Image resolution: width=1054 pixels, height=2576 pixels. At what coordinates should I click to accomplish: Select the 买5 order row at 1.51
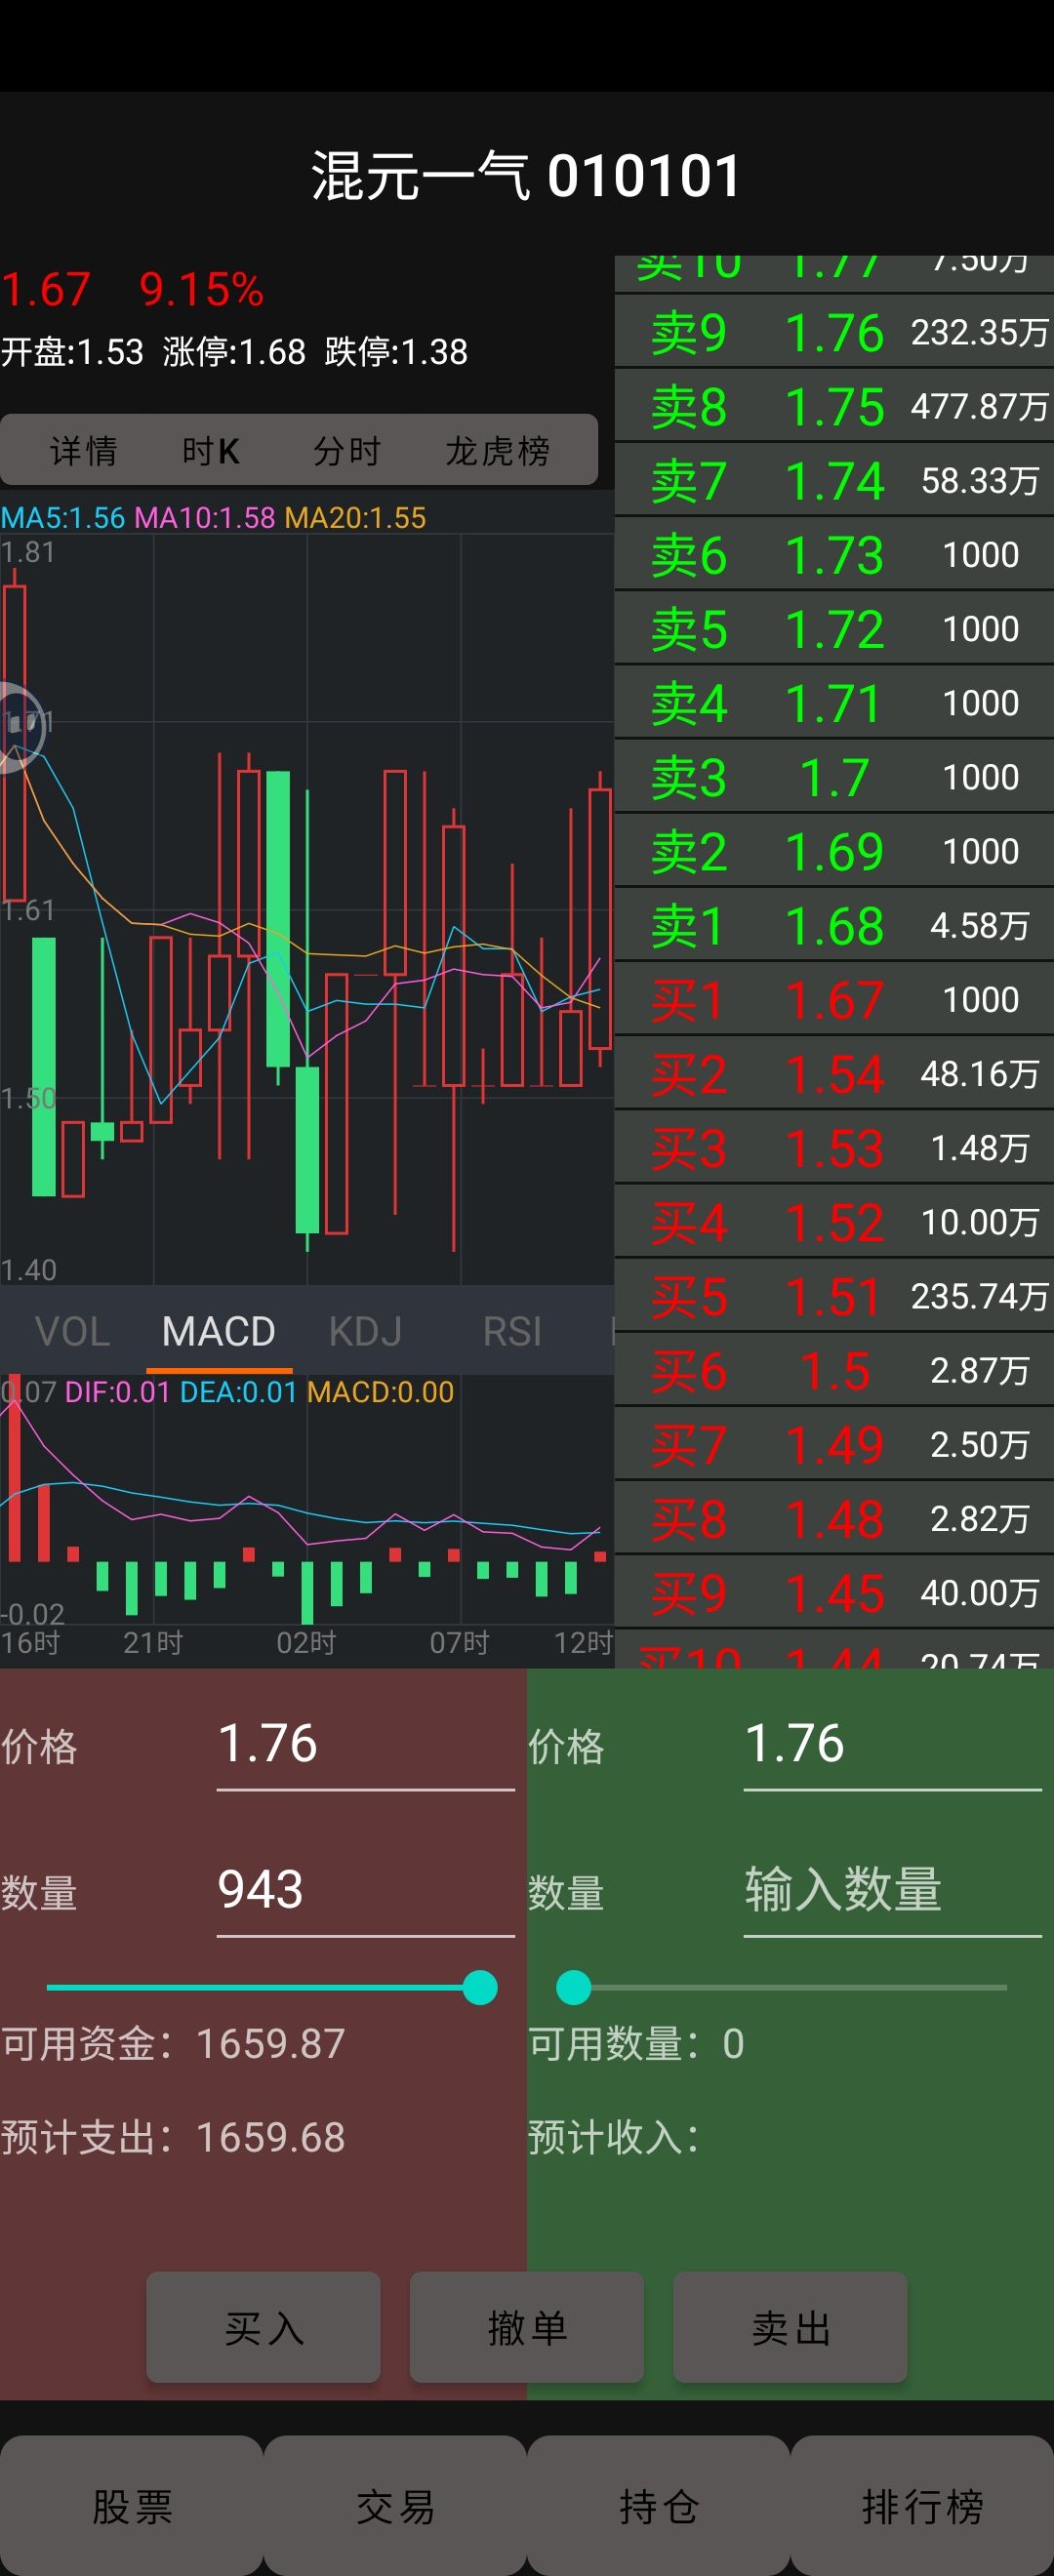click(x=834, y=1295)
